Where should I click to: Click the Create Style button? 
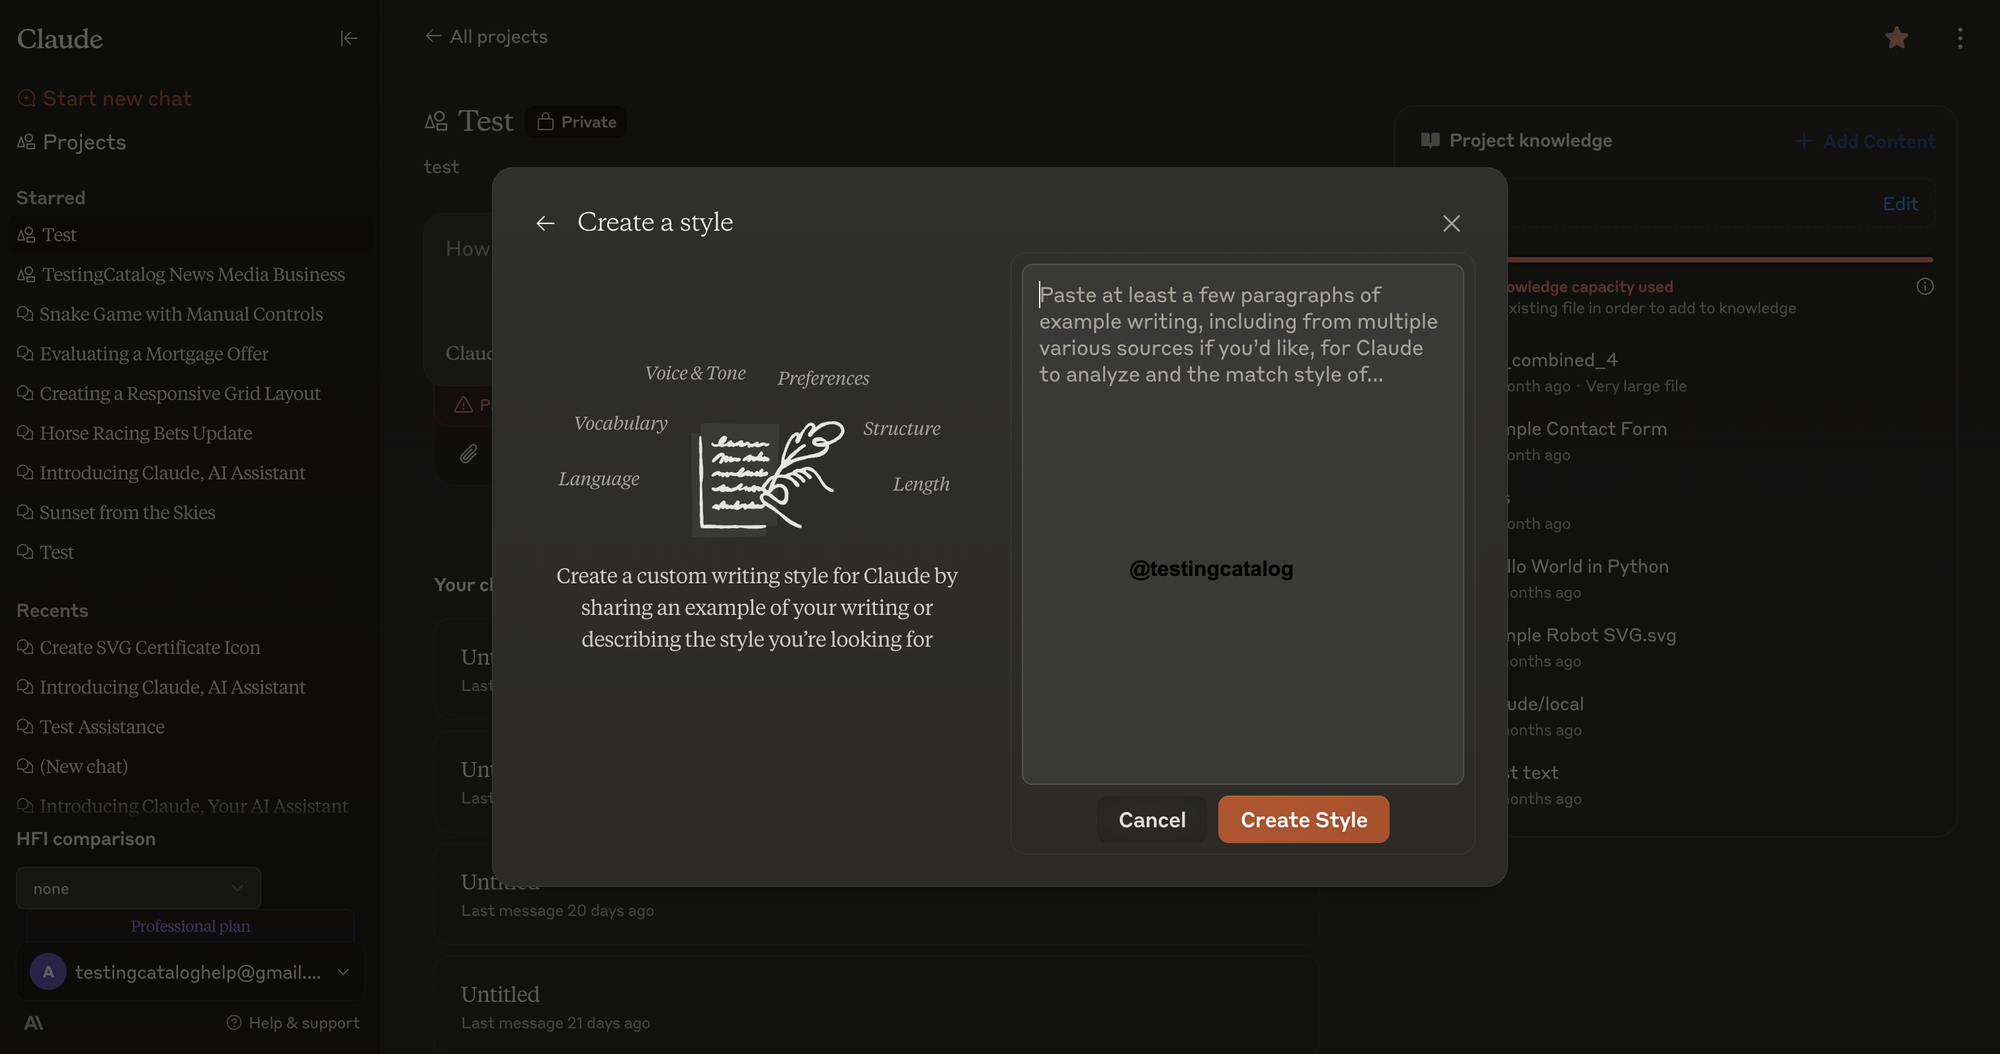pos(1303,820)
